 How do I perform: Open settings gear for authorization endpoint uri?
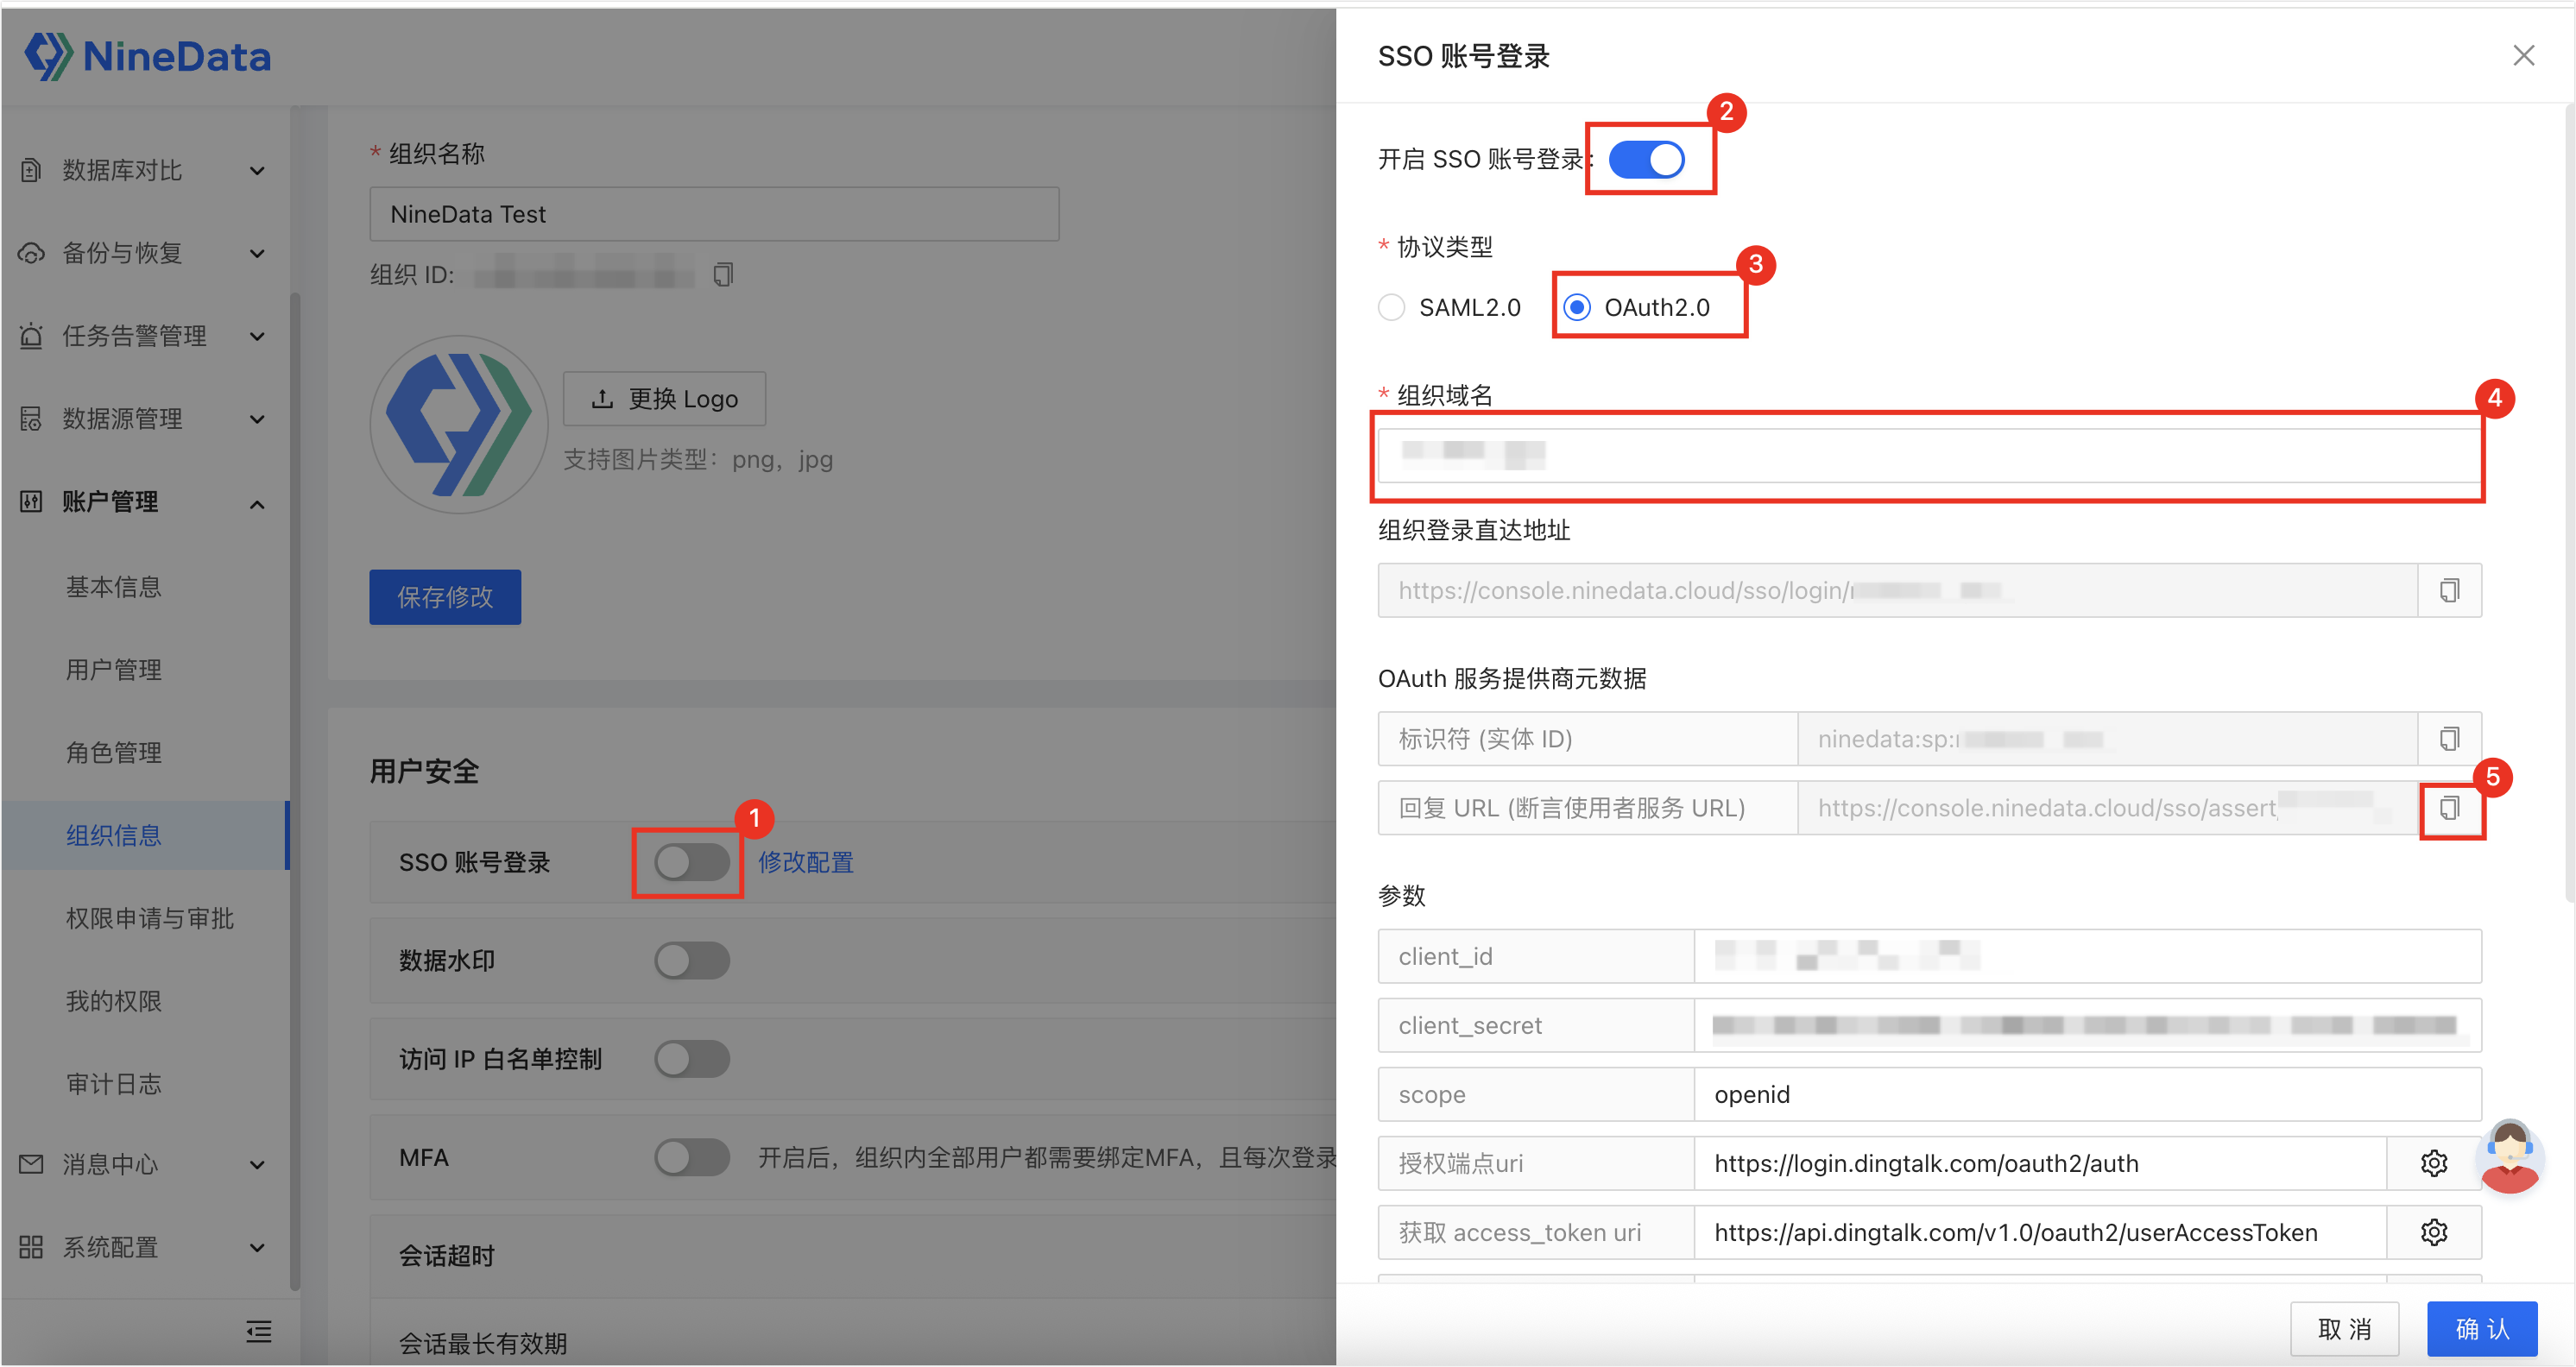pyautogui.click(x=2433, y=1163)
